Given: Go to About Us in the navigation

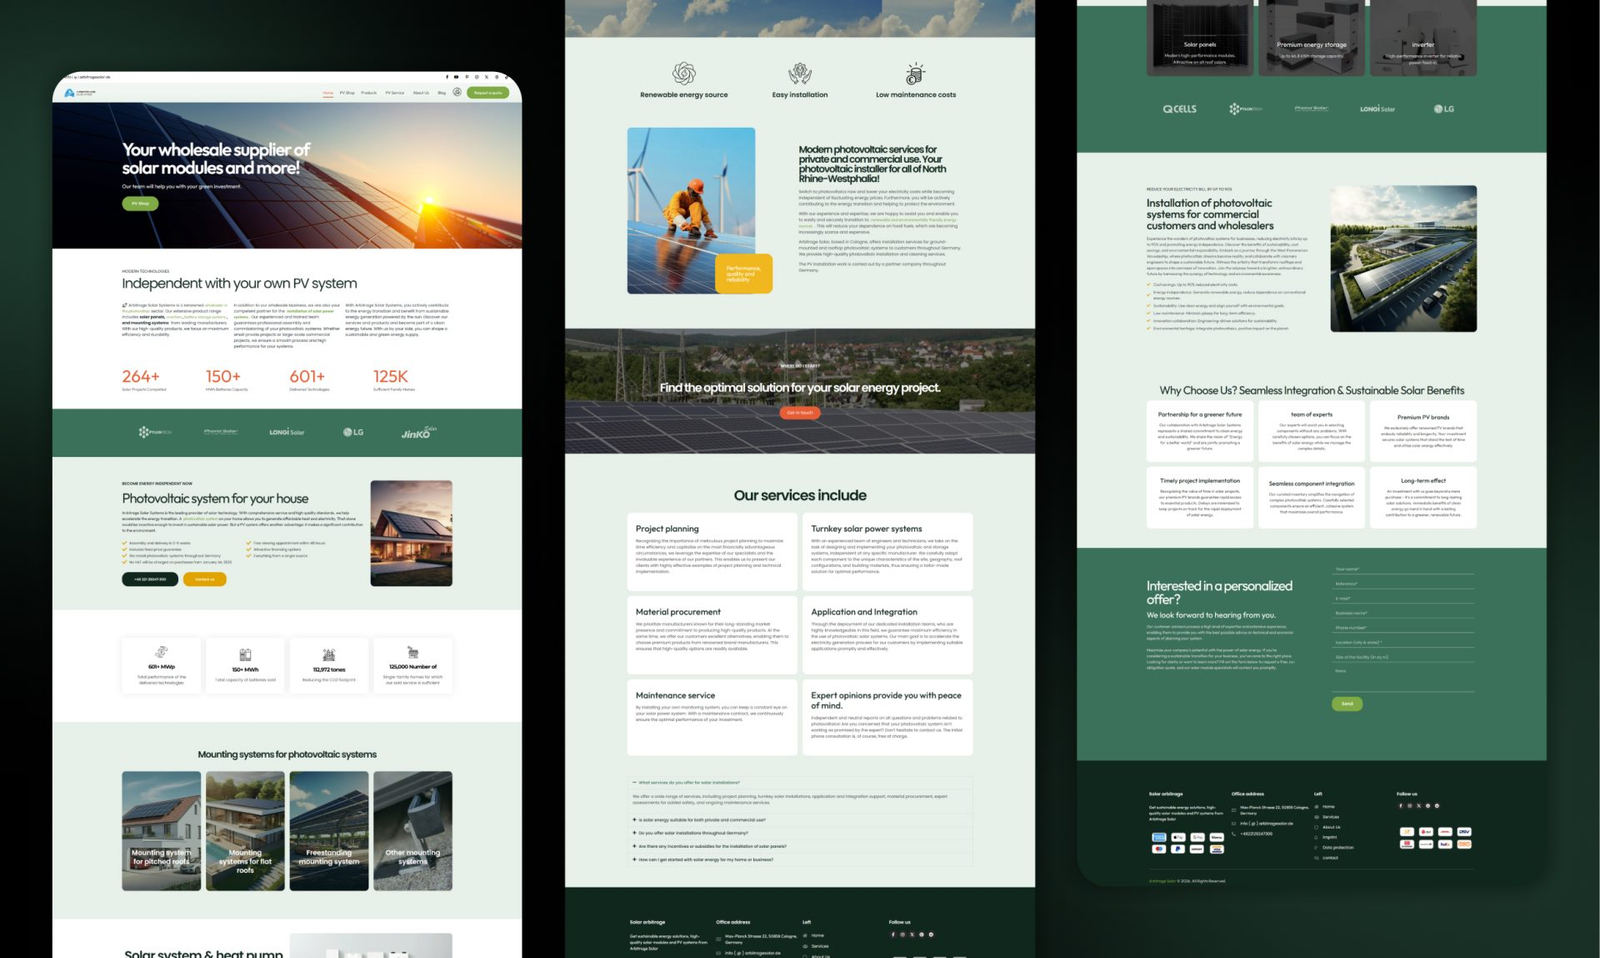Looking at the screenshot, I should [421, 93].
